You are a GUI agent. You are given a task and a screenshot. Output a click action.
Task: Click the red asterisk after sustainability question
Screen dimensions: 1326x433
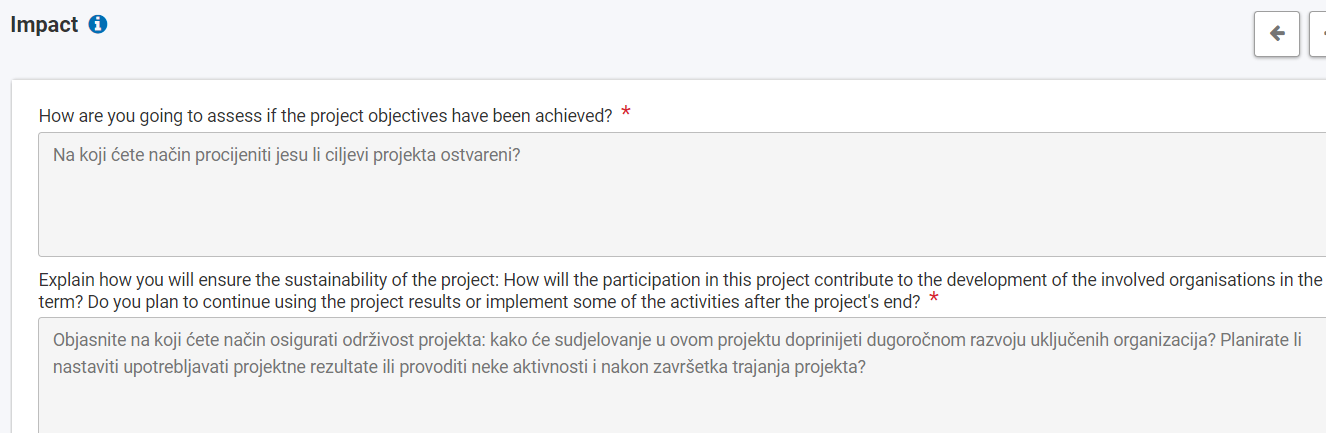pyautogui.click(x=934, y=299)
